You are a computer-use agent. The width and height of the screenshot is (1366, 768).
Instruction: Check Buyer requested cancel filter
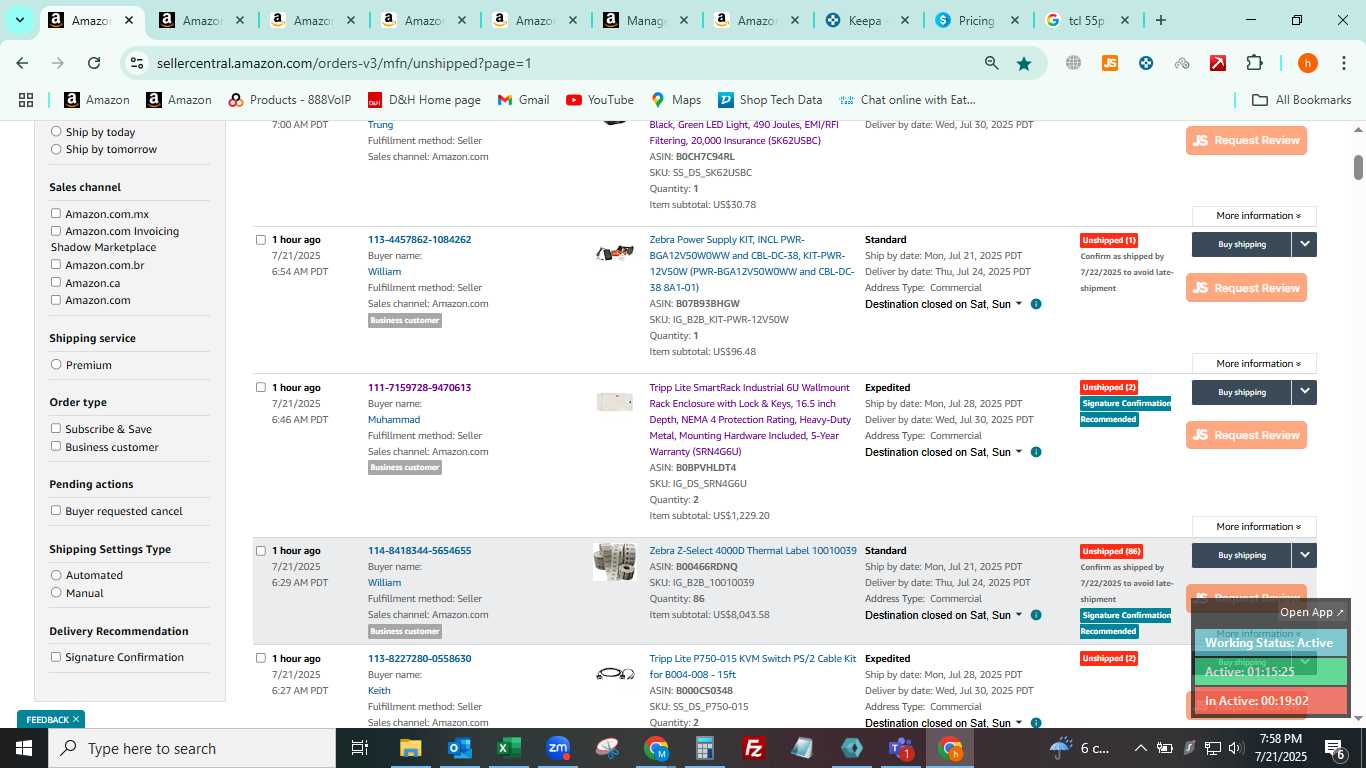[56, 511]
